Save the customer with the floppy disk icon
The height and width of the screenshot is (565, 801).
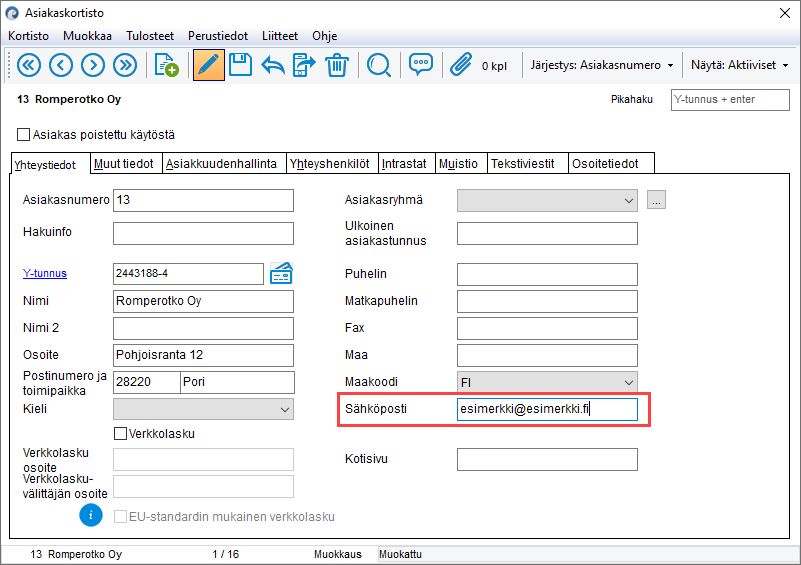[240, 65]
